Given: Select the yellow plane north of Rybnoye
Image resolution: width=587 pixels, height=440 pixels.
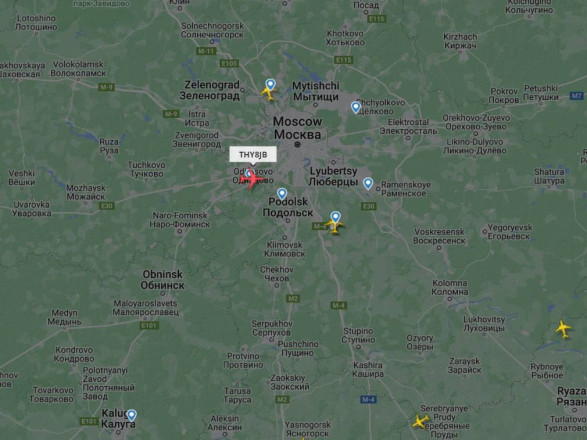Looking at the screenshot, I should 563,329.
